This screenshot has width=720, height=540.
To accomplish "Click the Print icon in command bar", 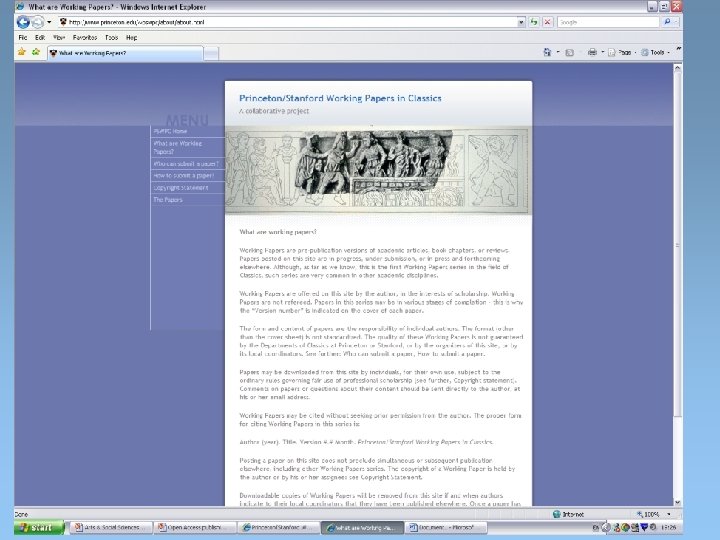I will coord(592,52).
